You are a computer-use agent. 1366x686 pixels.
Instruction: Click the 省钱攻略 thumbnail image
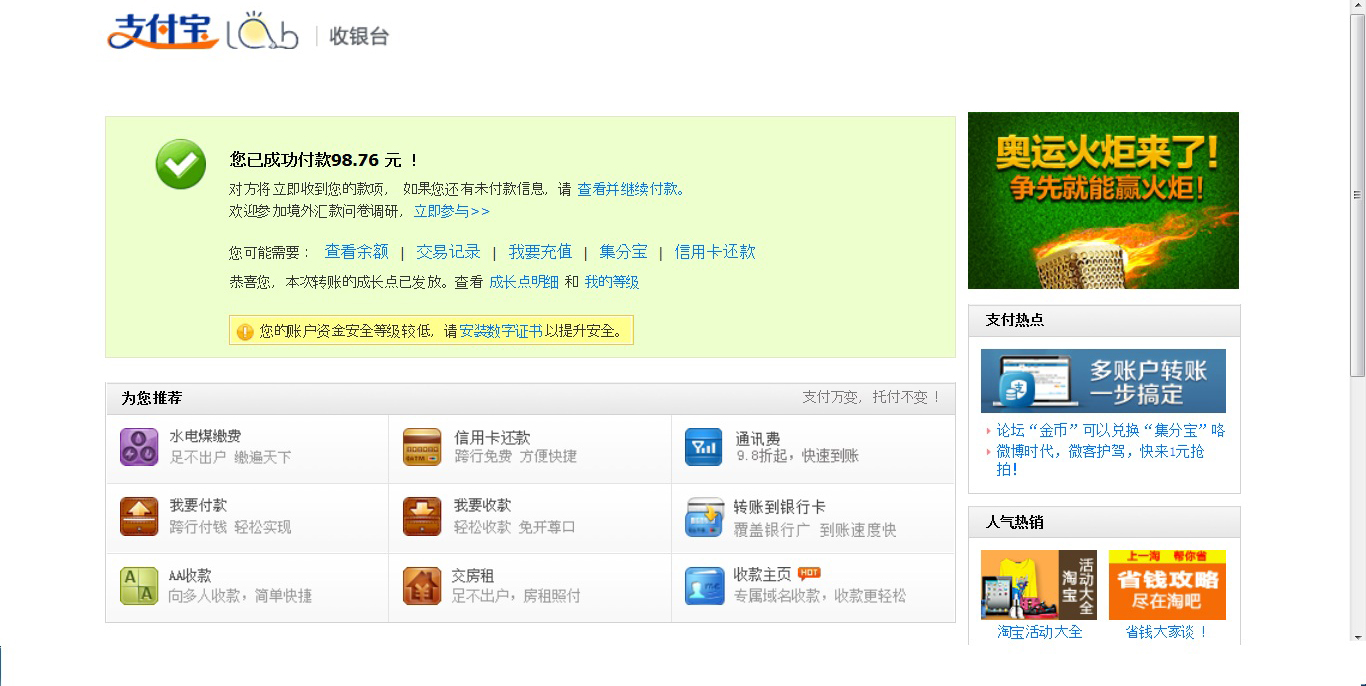[1167, 585]
